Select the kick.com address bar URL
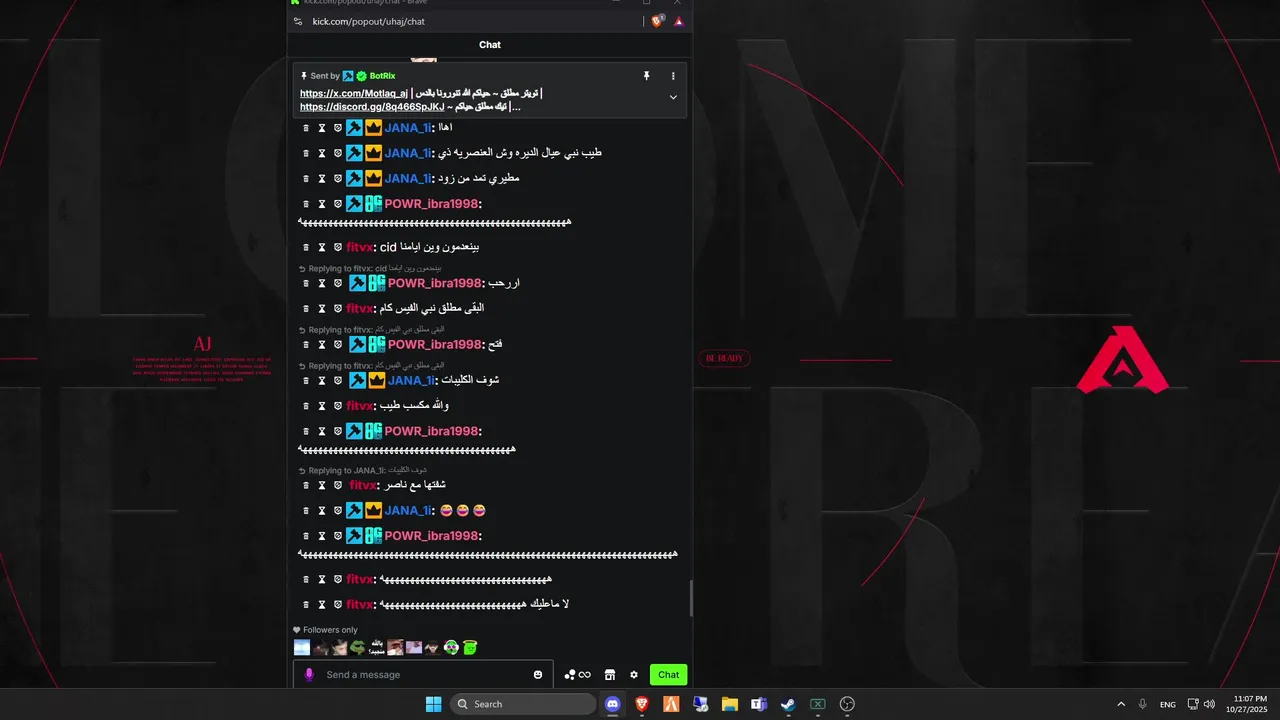The width and height of the screenshot is (1280, 720). coord(369,21)
